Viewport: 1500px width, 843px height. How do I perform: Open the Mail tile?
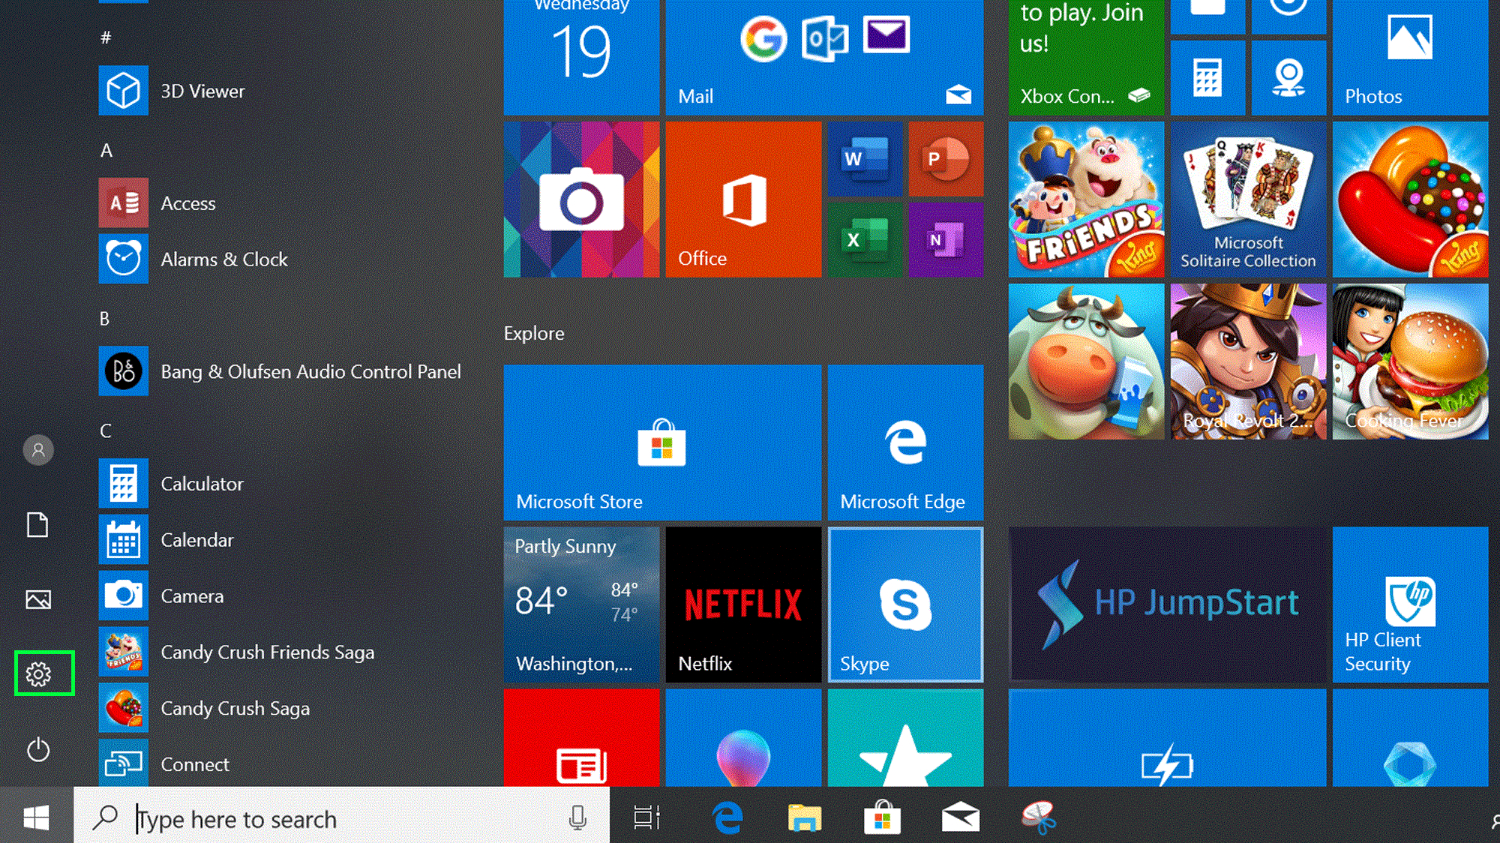[824, 57]
